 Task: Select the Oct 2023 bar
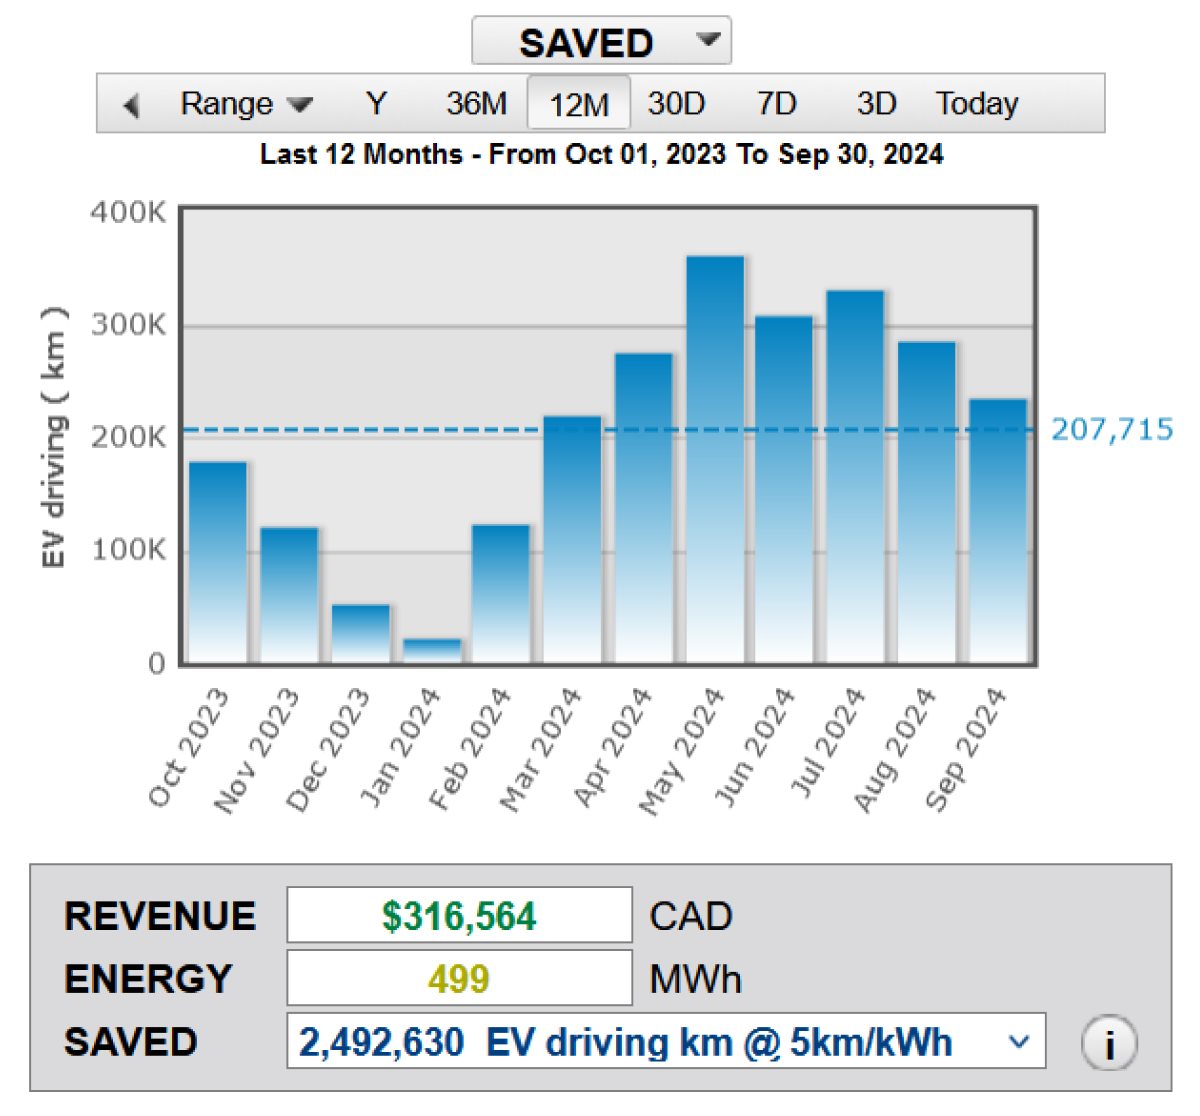218,562
